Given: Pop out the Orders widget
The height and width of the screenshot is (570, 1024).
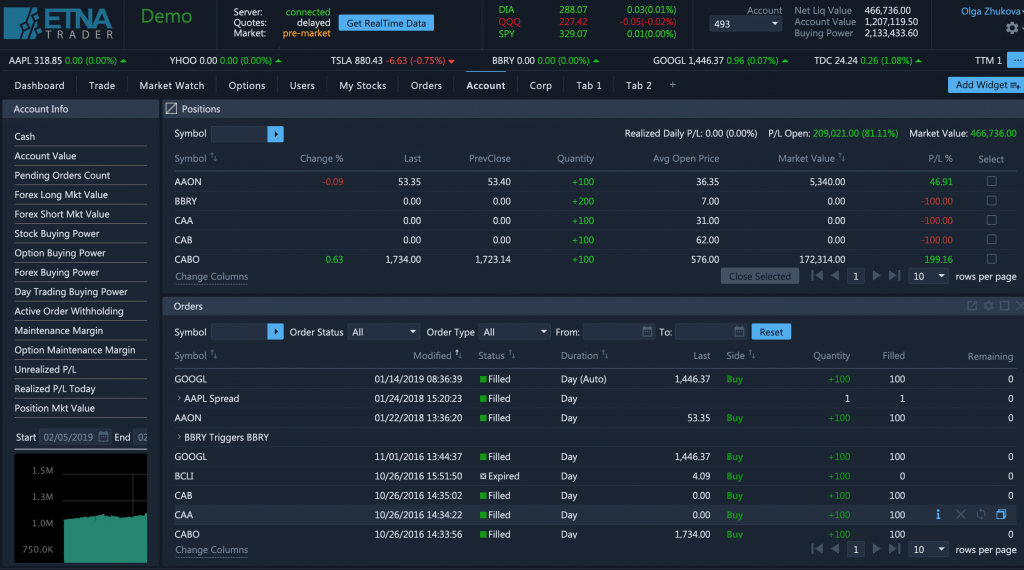Looking at the screenshot, I should 972,306.
